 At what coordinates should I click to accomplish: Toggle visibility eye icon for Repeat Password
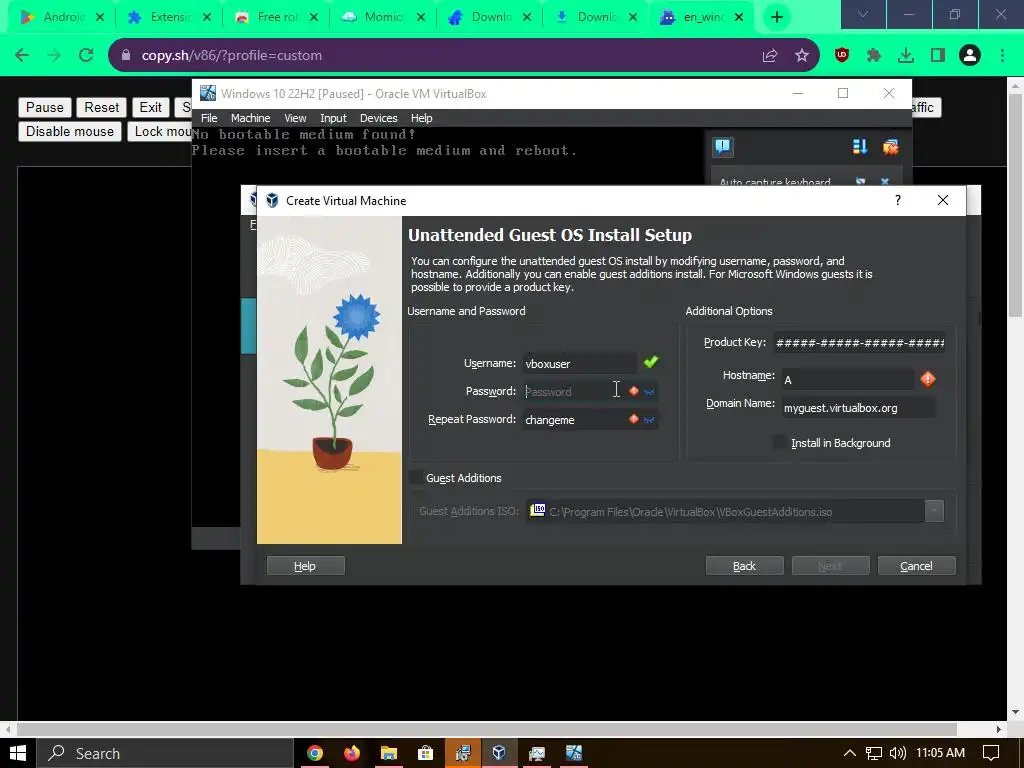[648, 419]
